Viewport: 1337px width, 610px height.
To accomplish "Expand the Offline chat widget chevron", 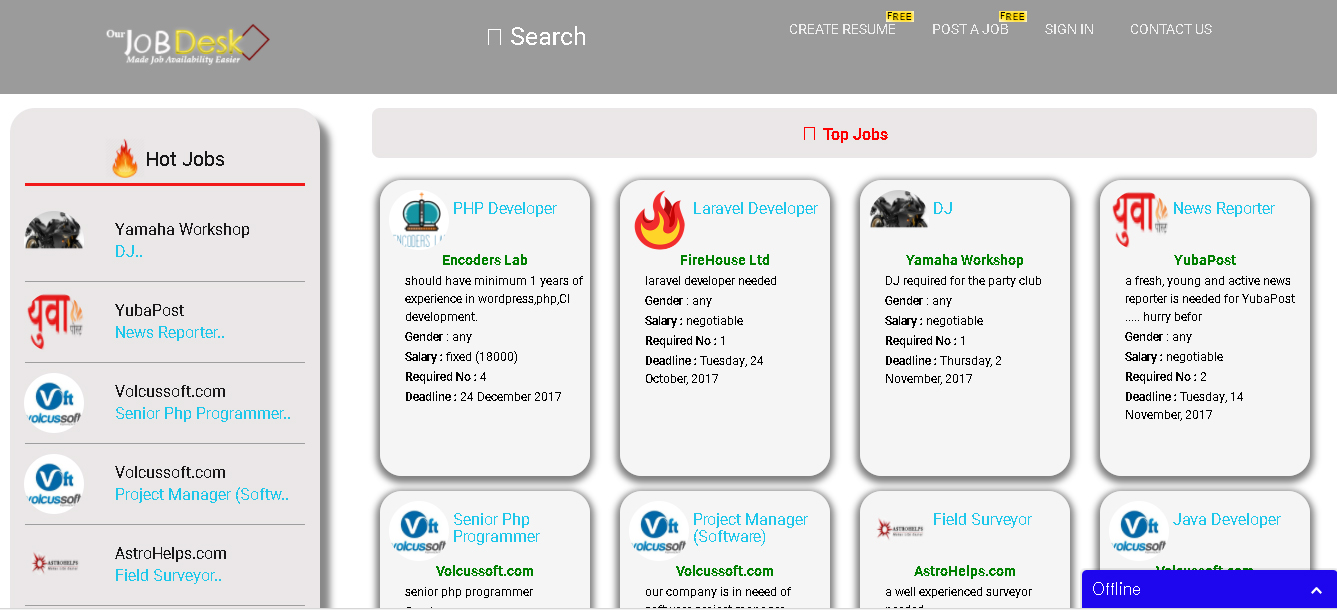I will tap(1314, 590).
